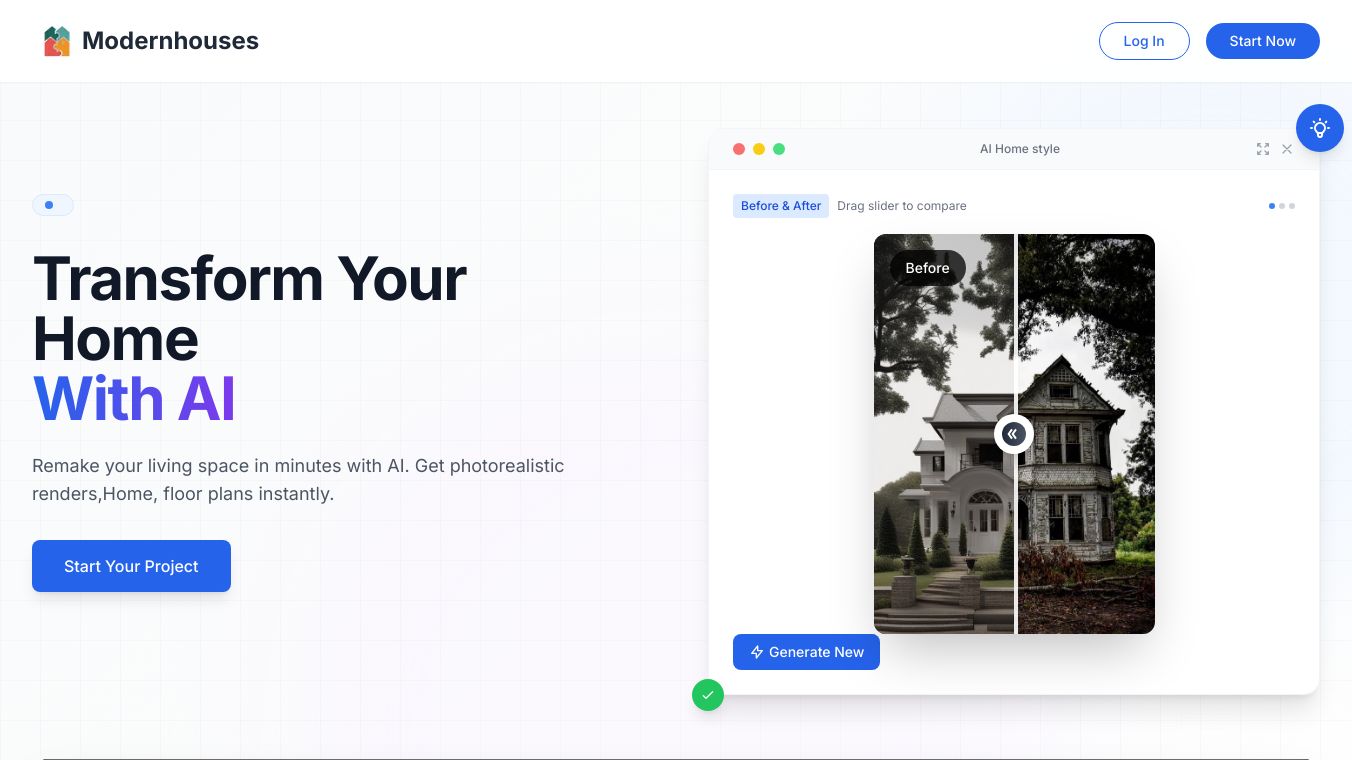
Task: Click the 'With AI' gradient headline
Action: coord(134,399)
